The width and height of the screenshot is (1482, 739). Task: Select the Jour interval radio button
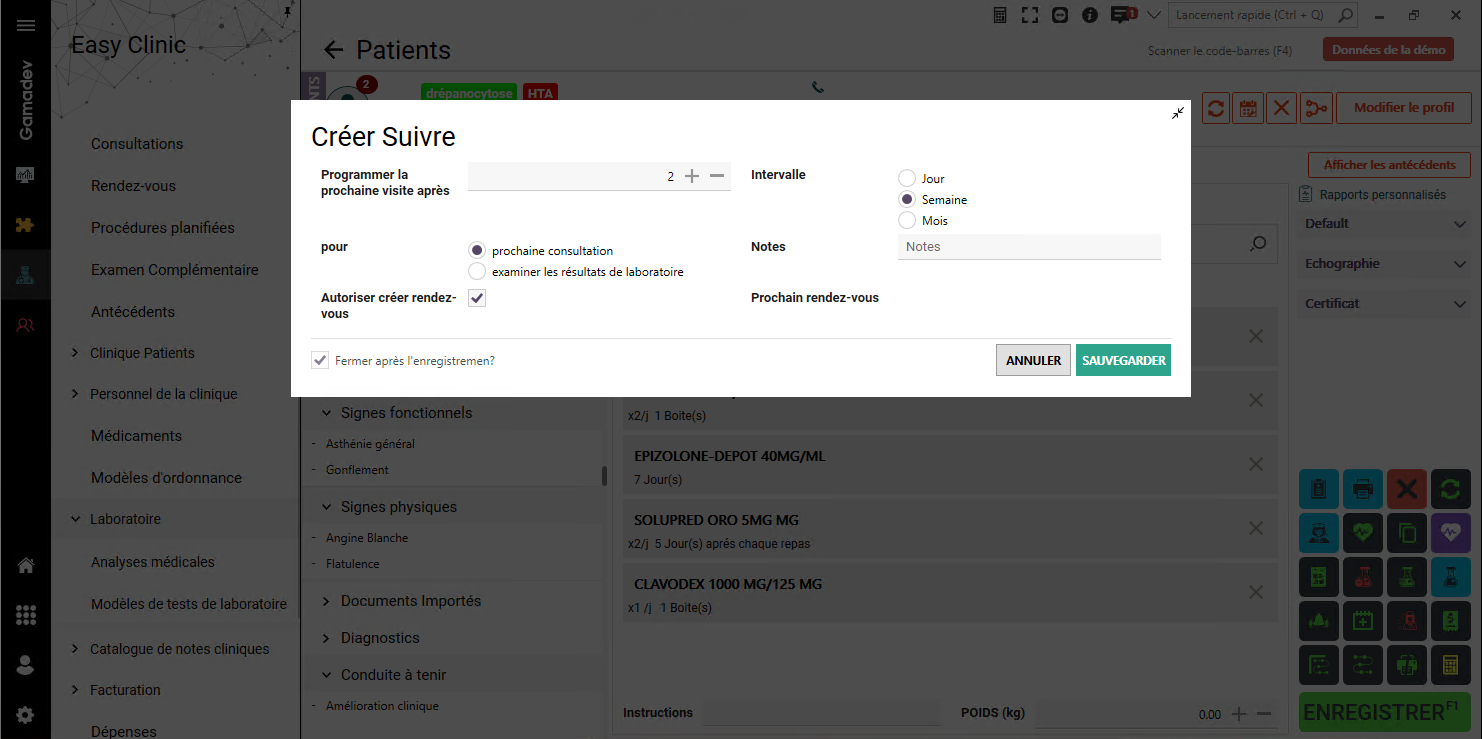(x=907, y=178)
